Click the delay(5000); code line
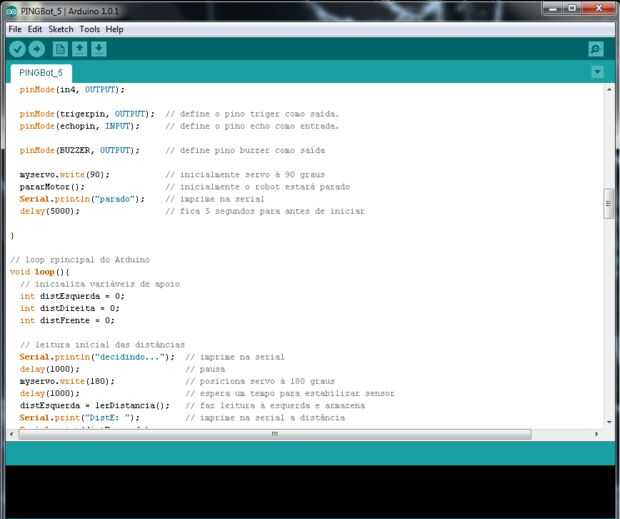620x519 pixels. pyautogui.click(x=49, y=211)
